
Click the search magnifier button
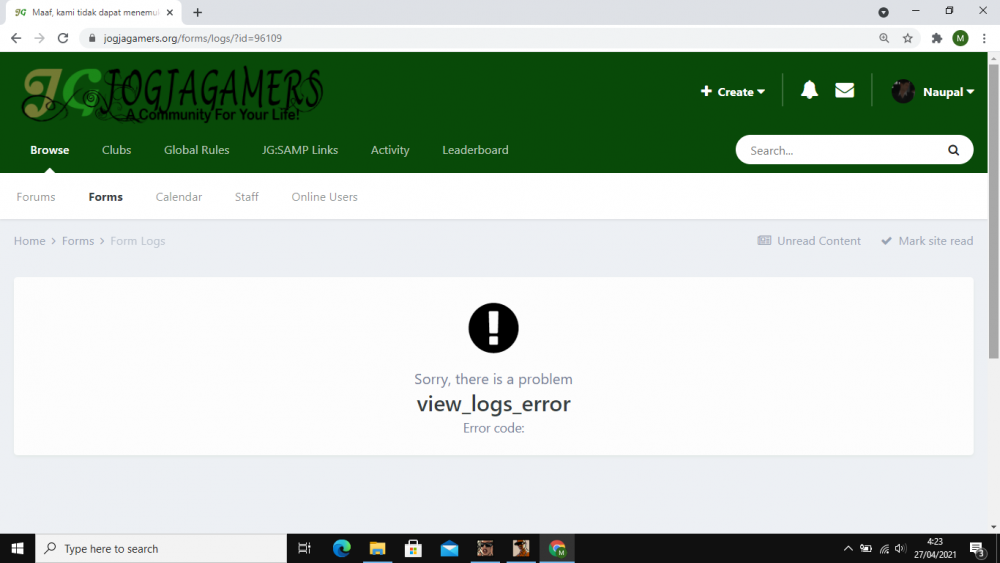tap(953, 150)
